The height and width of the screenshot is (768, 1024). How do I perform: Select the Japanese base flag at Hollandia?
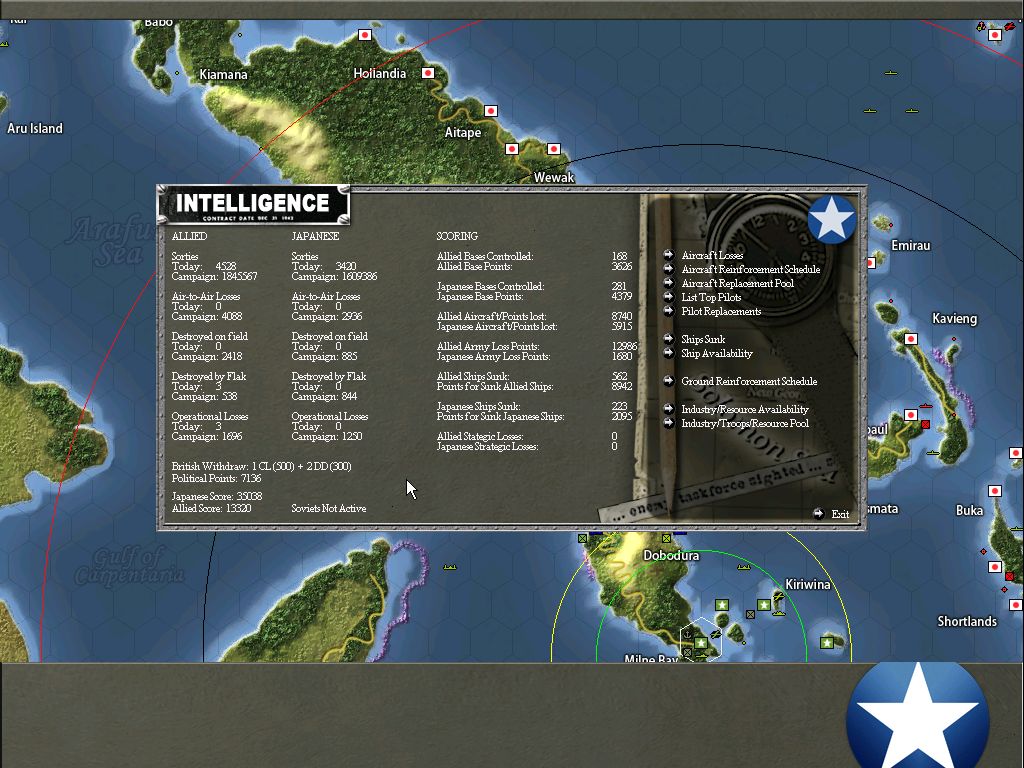[x=428, y=73]
